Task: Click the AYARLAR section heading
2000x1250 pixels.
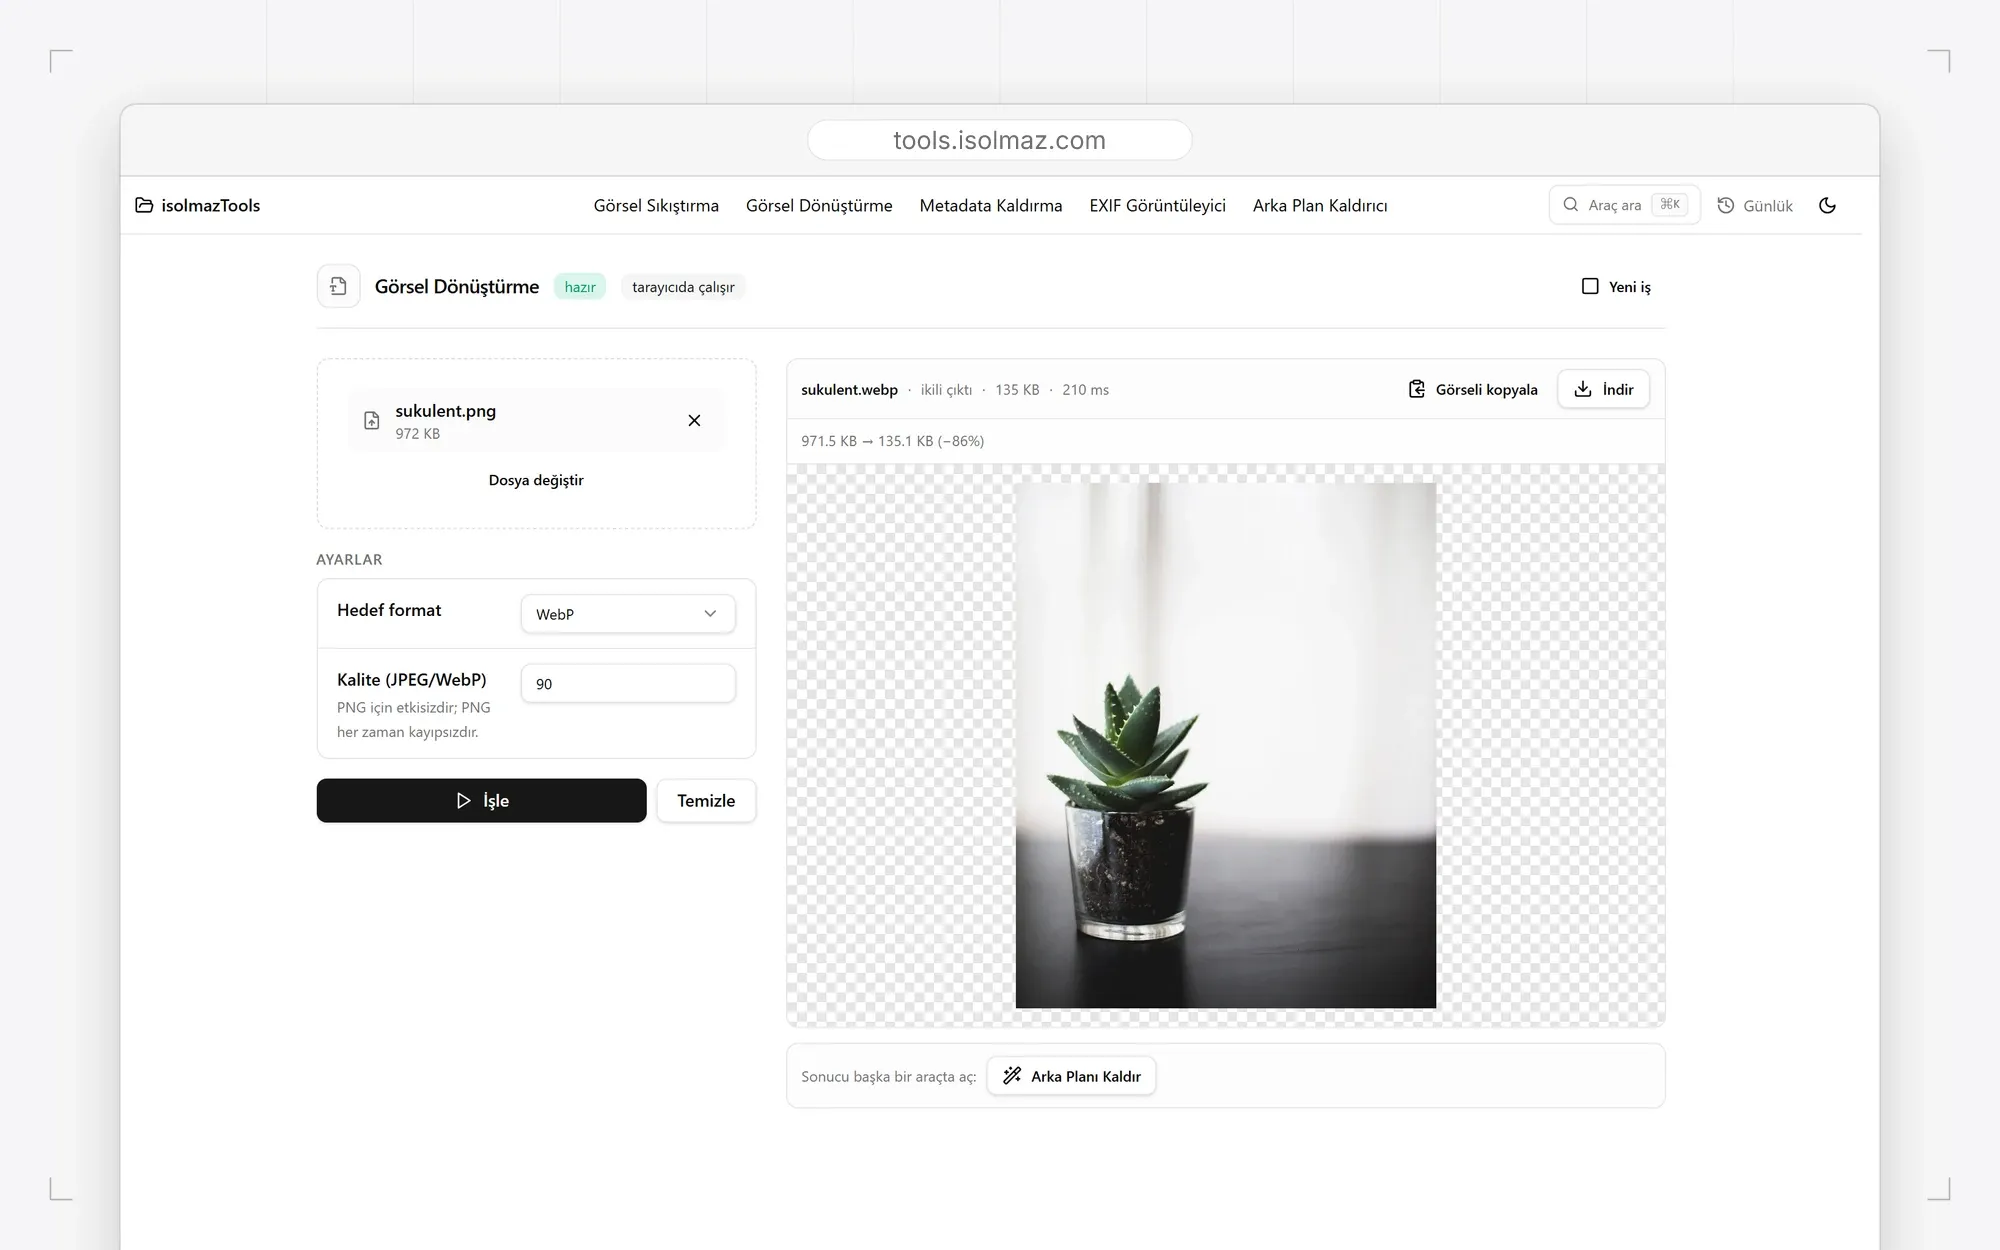Action: pyautogui.click(x=349, y=559)
